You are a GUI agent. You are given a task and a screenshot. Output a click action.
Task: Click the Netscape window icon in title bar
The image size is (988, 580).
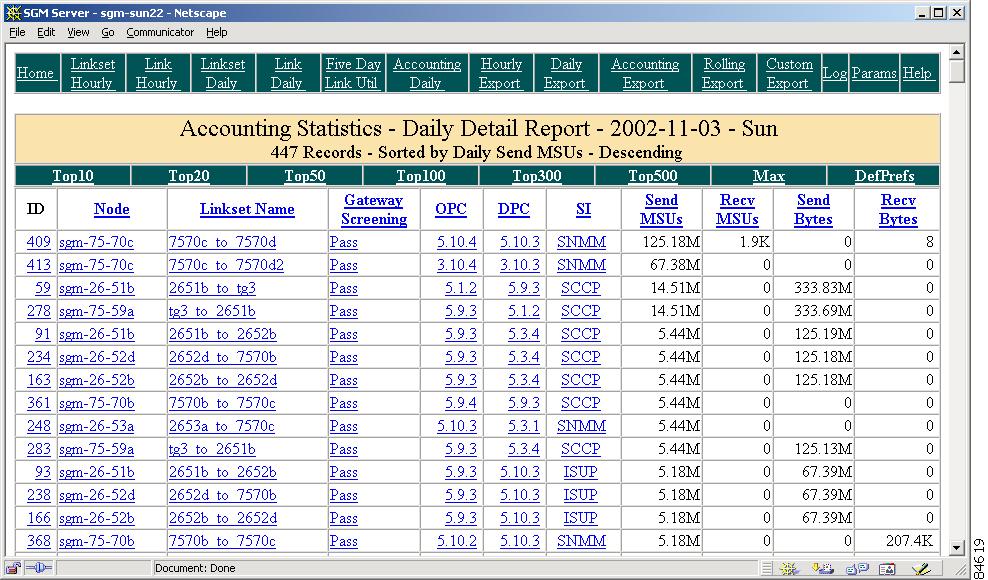coord(13,13)
